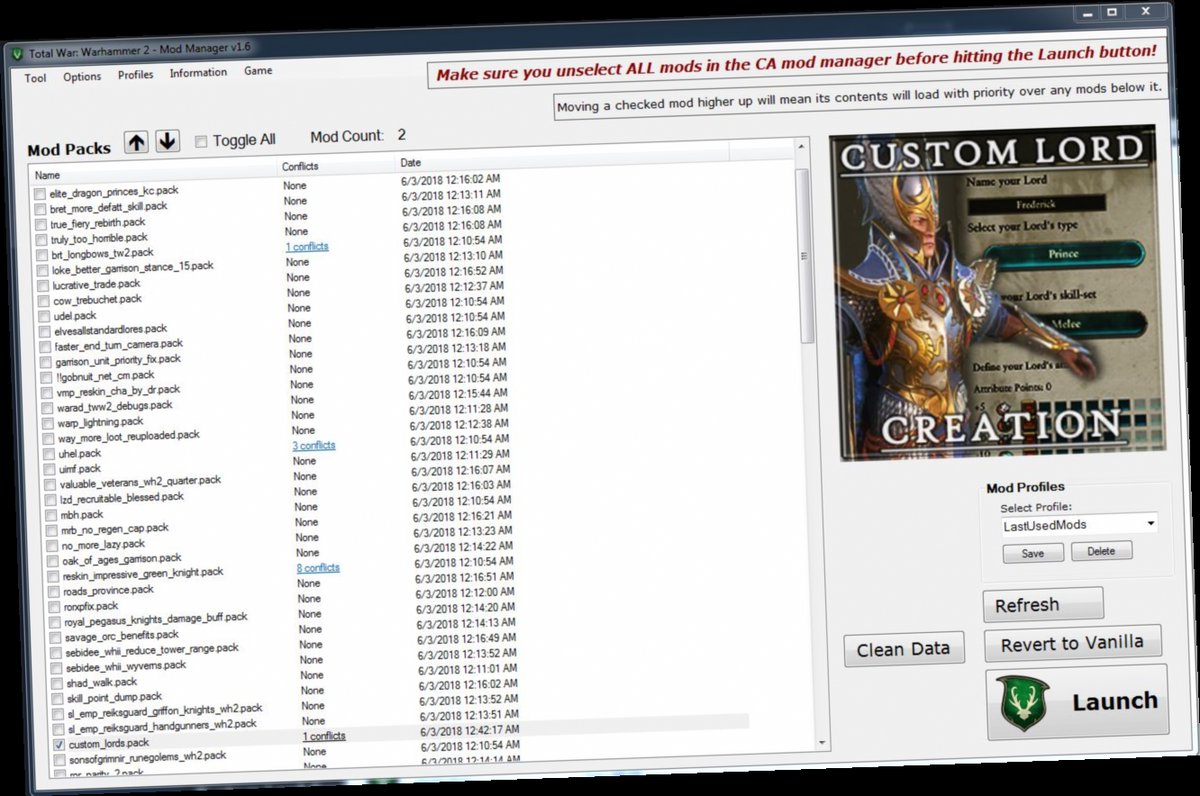Enable brt_longbows_tw2.pack checkbox

coord(43,255)
